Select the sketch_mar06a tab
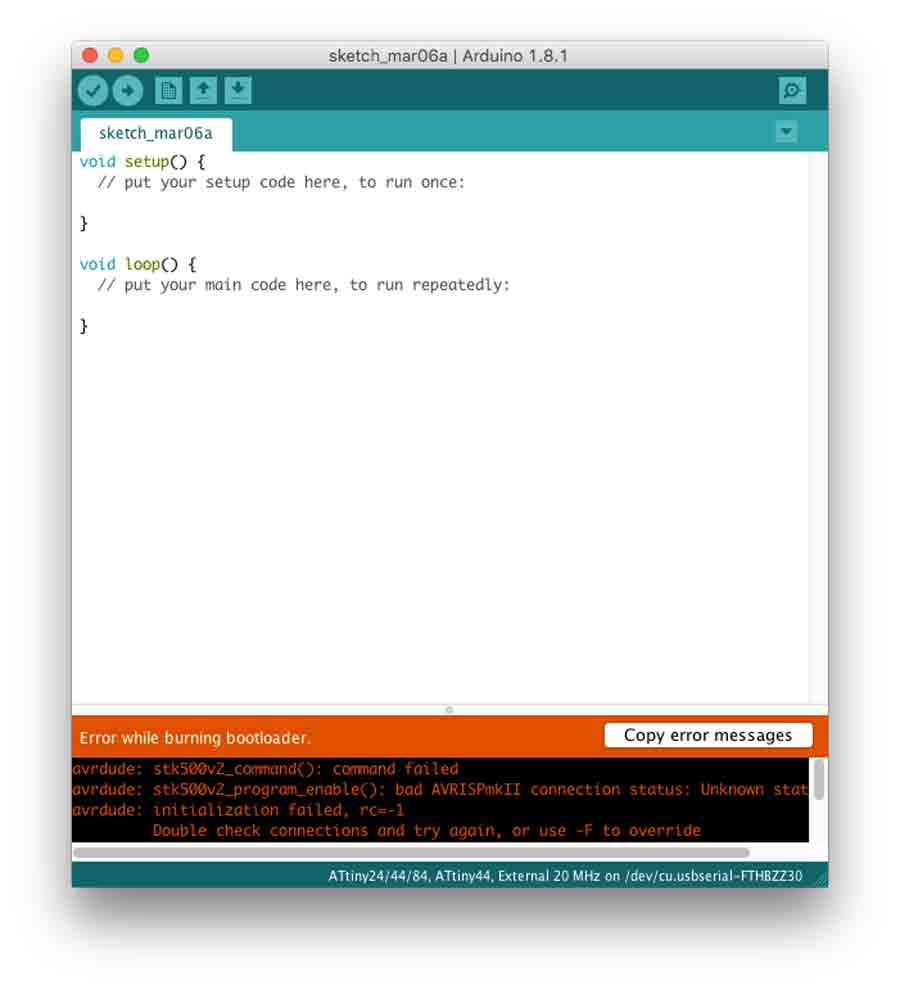This screenshot has width=900, height=990. coord(155,133)
